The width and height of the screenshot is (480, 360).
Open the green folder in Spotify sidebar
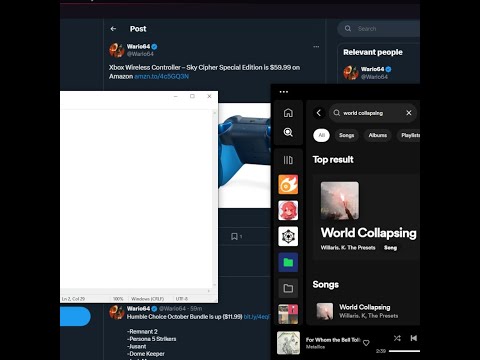click(x=288, y=262)
